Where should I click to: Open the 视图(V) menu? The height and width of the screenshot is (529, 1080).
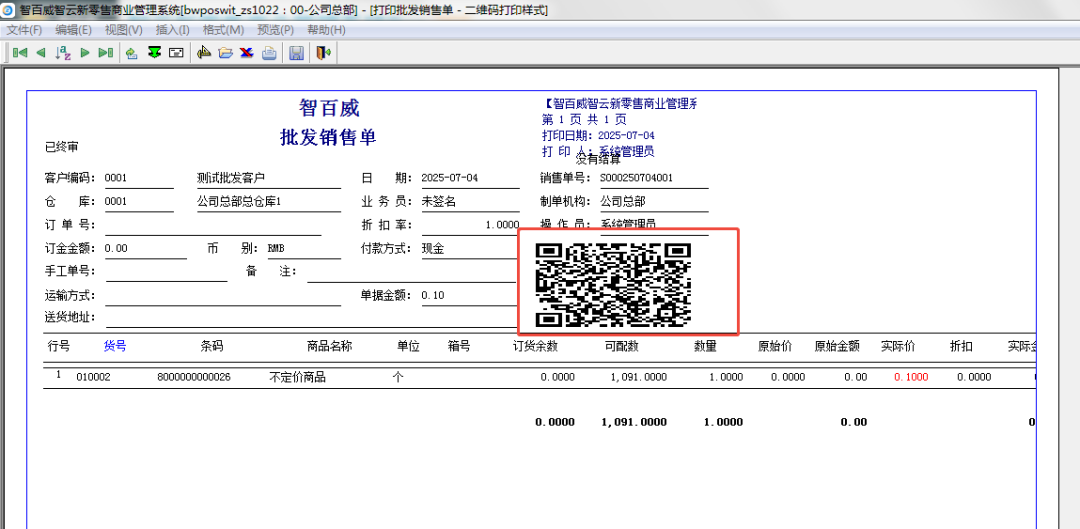124,30
